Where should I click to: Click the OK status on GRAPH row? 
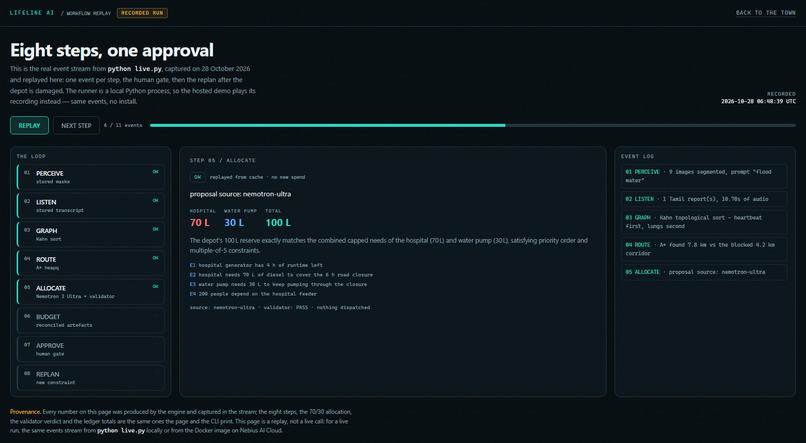pyautogui.click(x=155, y=230)
